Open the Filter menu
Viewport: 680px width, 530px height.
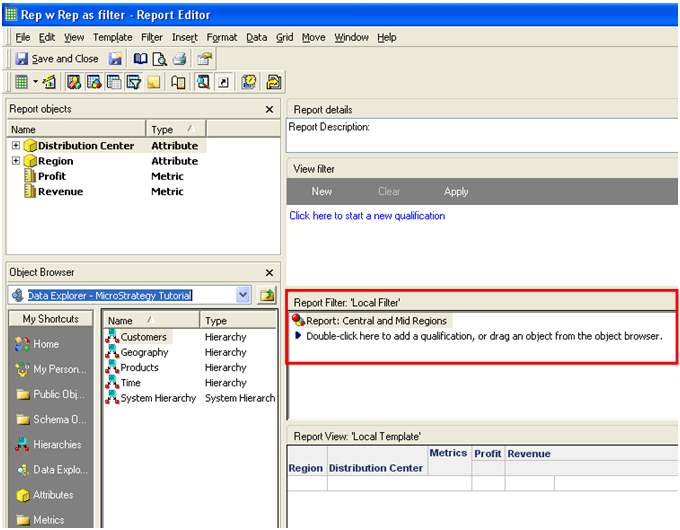click(152, 38)
